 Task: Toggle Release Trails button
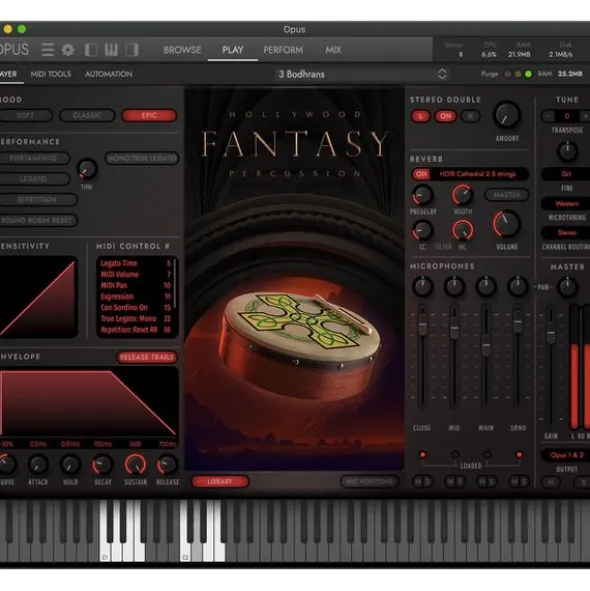pyautogui.click(x=147, y=357)
